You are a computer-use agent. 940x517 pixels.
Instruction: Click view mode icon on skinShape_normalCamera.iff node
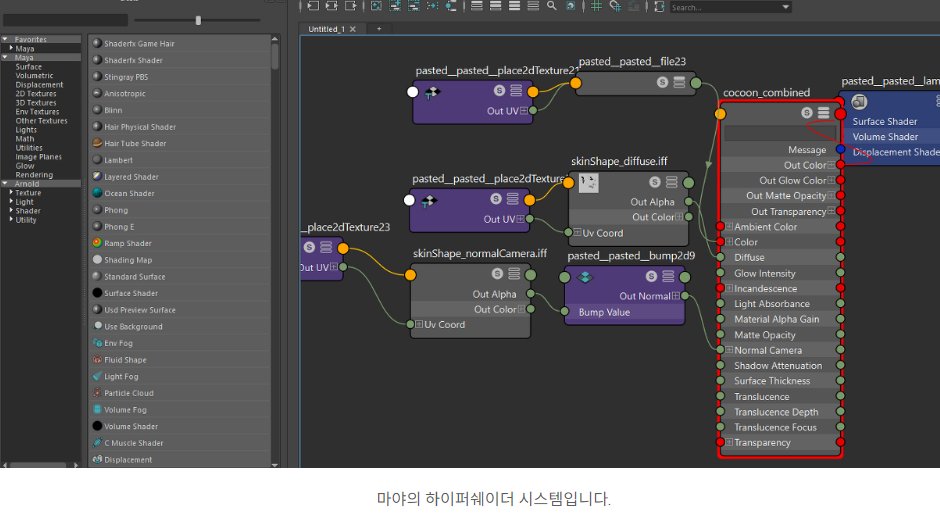(x=514, y=273)
